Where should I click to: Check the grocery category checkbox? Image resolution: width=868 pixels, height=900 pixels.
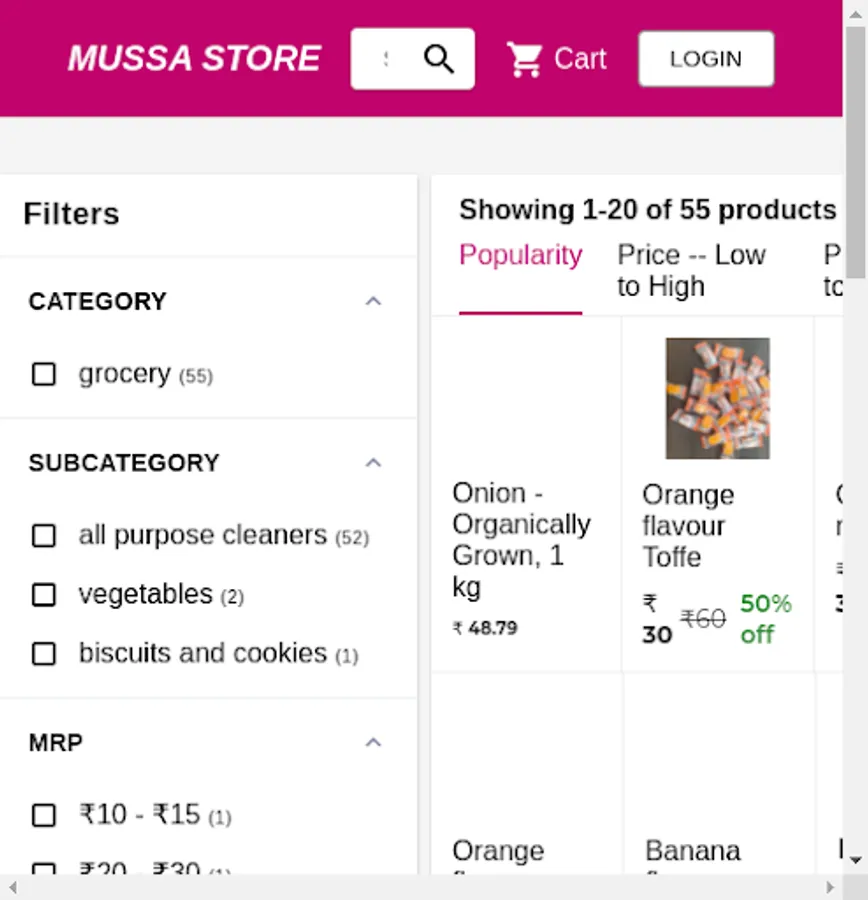pos(44,374)
